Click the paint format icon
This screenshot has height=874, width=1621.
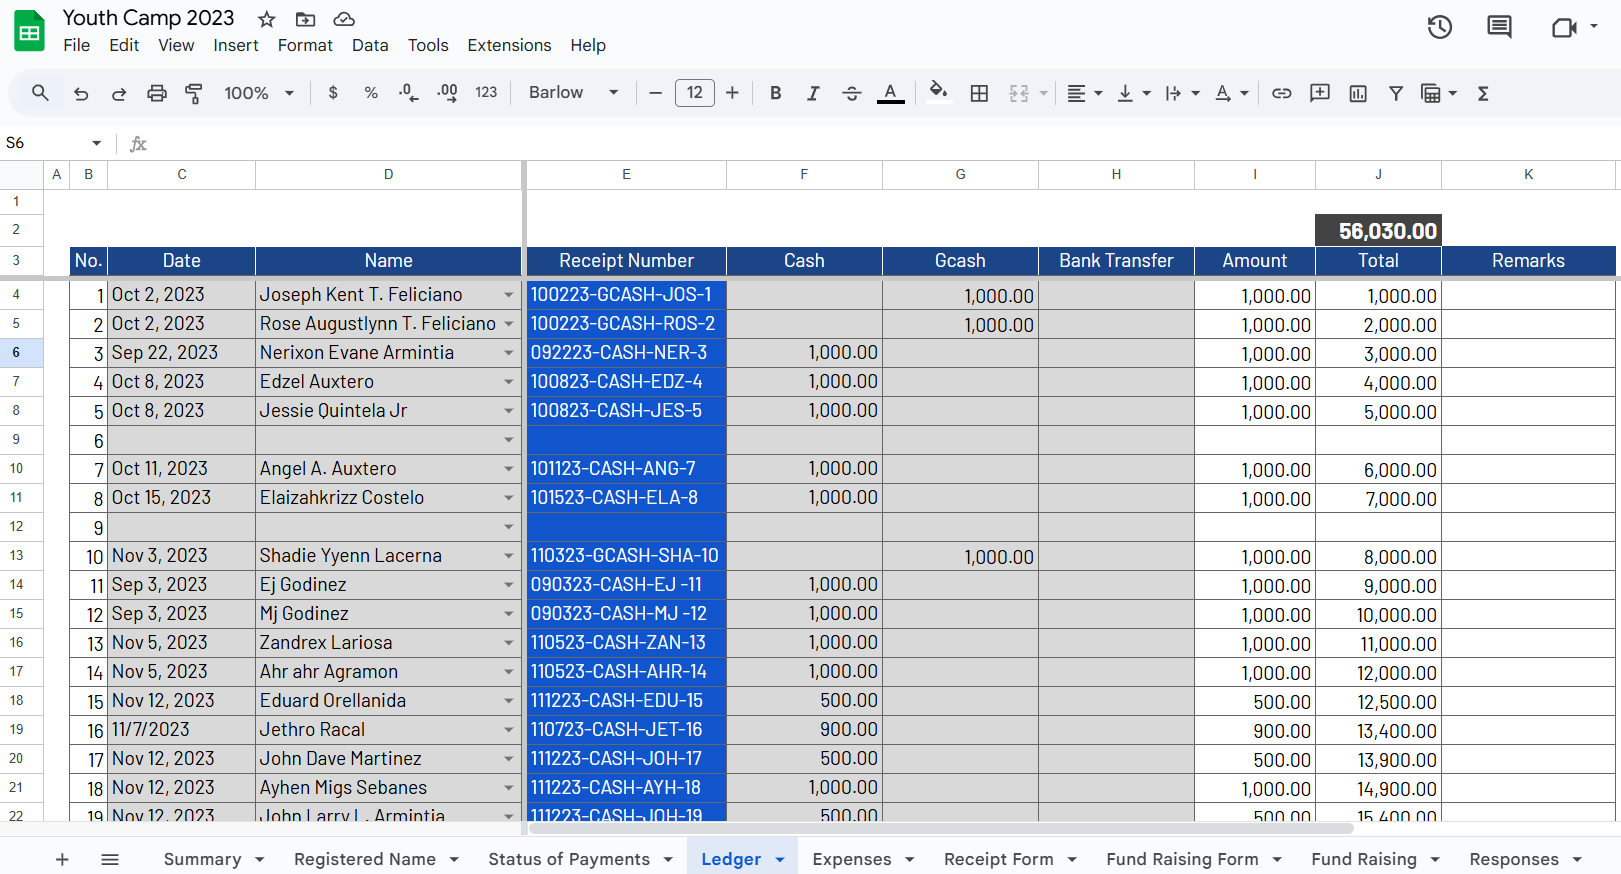(x=194, y=93)
